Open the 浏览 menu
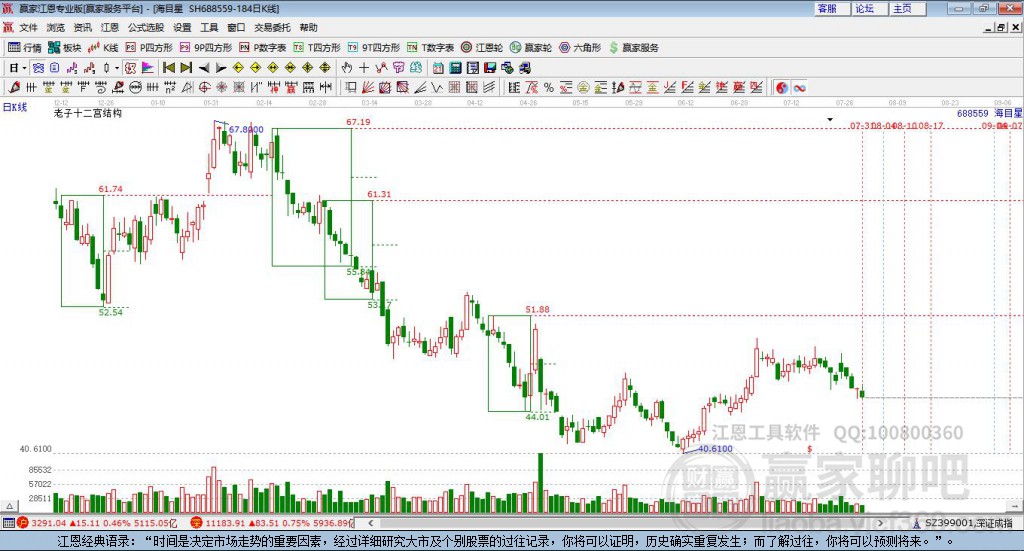This screenshot has height=551, width=1024. tap(56, 27)
